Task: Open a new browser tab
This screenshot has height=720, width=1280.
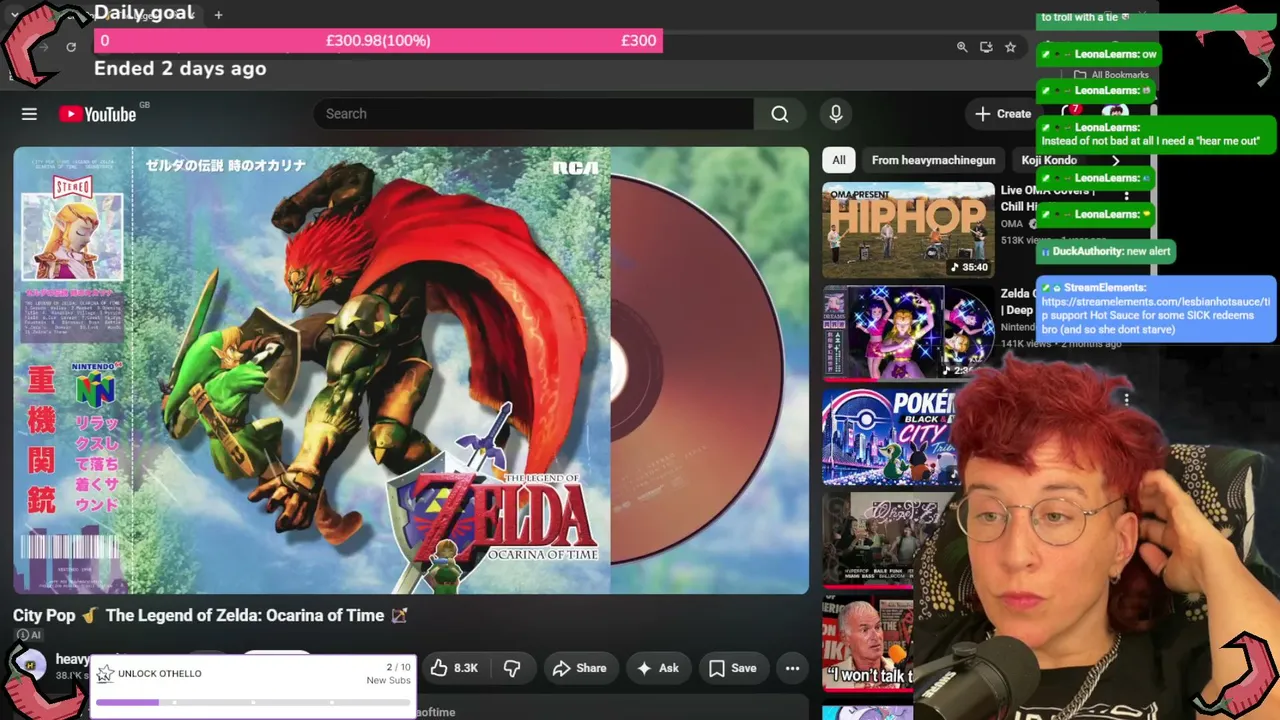Action: (218, 14)
